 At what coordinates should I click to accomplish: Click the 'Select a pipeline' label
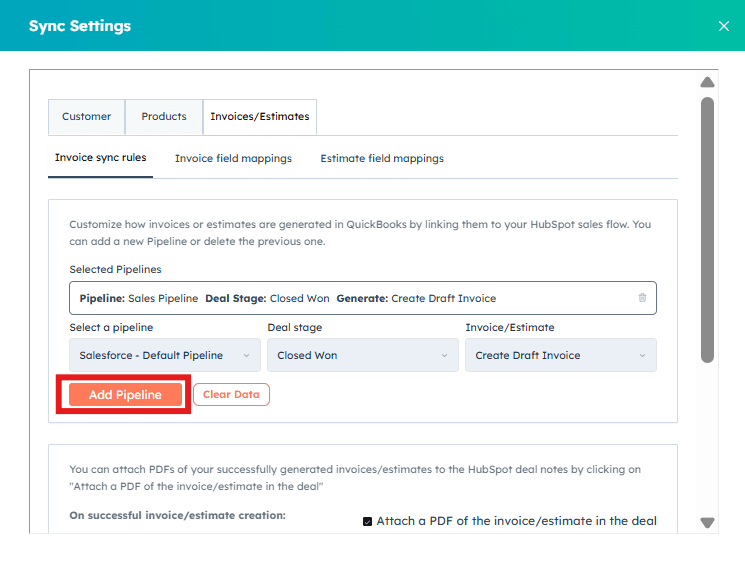coord(111,327)
